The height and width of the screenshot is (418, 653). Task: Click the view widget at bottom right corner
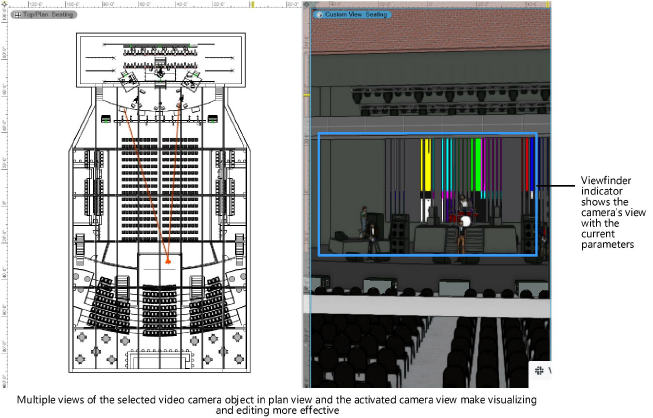click(x=538, y=370)
